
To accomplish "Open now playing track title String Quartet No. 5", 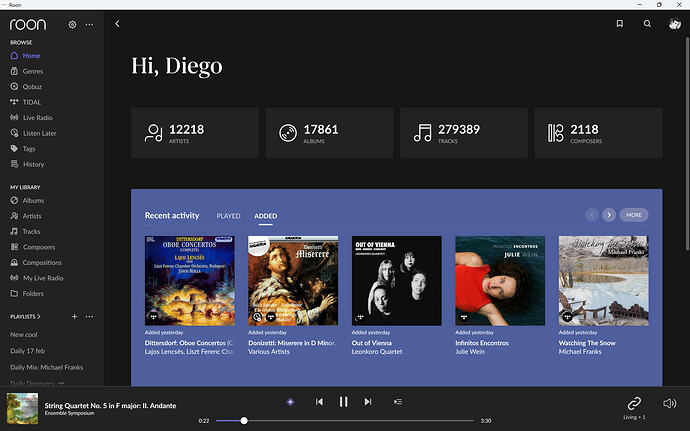I will point(110,405).
